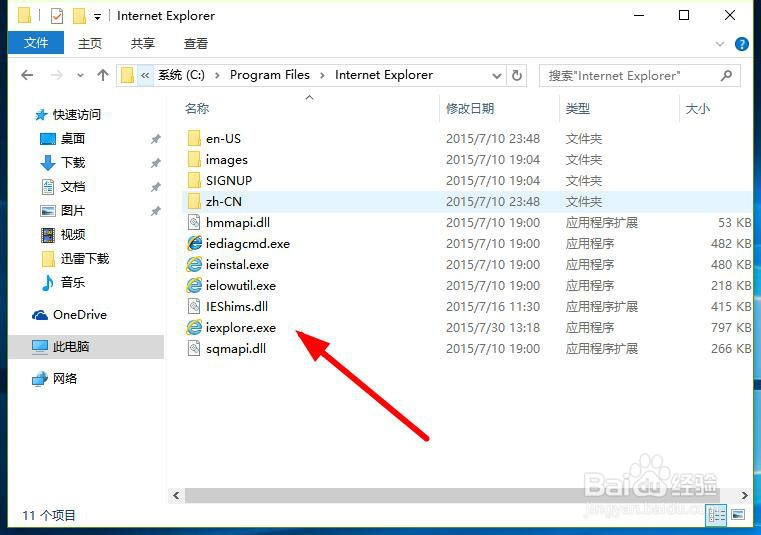Click the properties checkmark icon in title bar

(57, 16)
